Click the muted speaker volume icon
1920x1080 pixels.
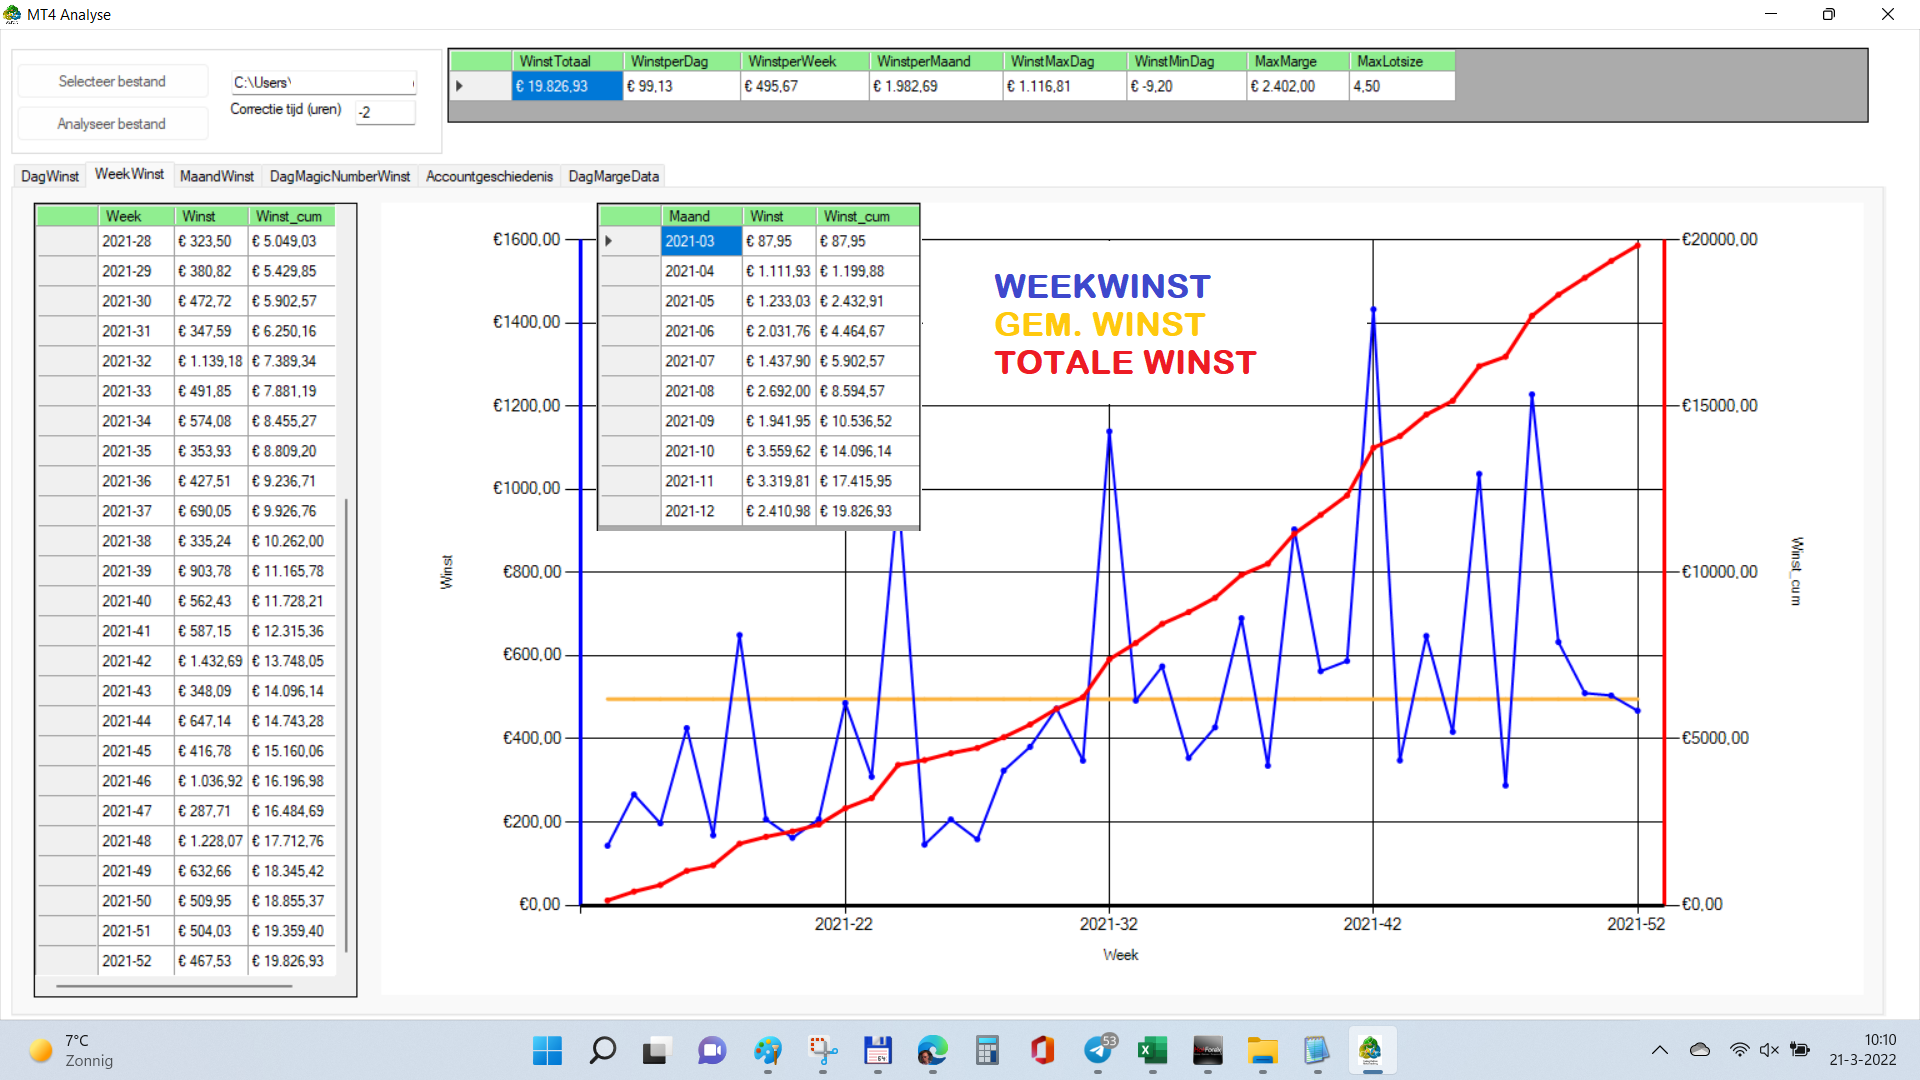coord(1769,1049)
